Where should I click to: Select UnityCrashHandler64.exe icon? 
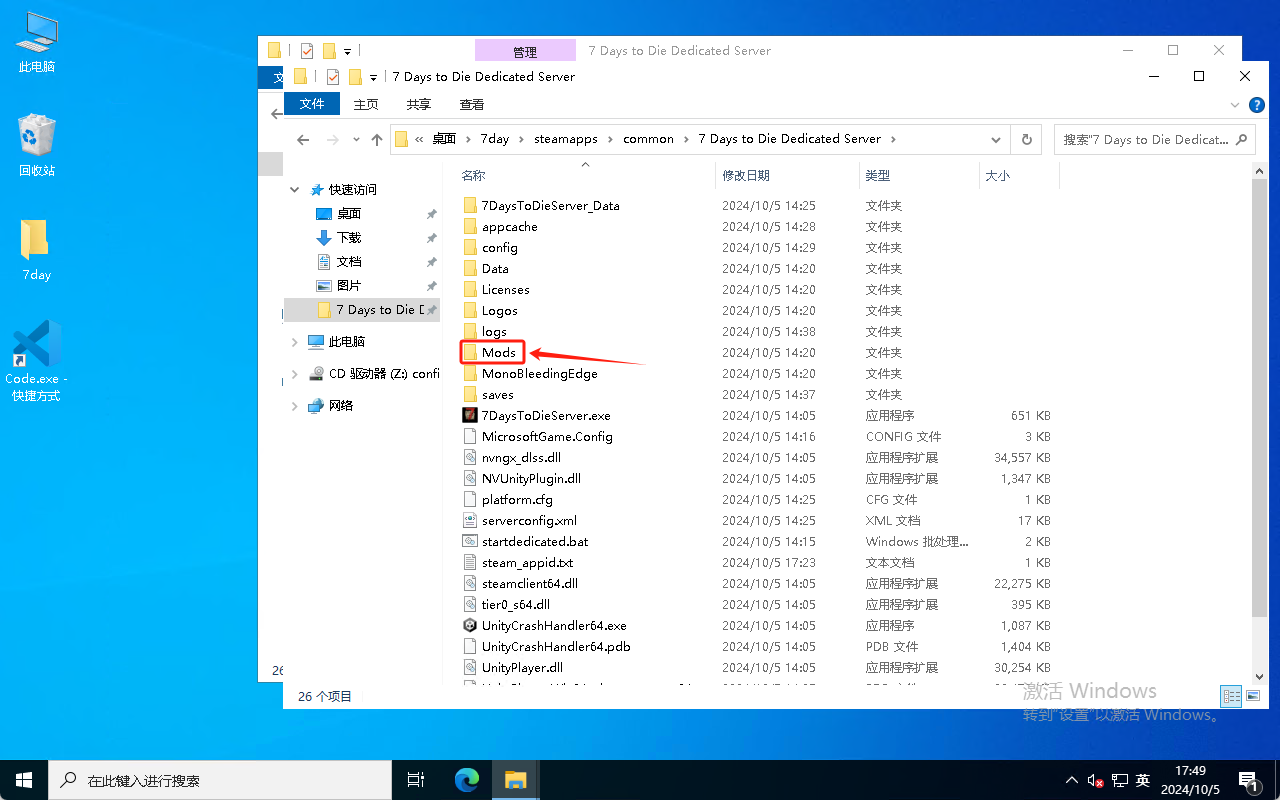(x=470, y=625)
